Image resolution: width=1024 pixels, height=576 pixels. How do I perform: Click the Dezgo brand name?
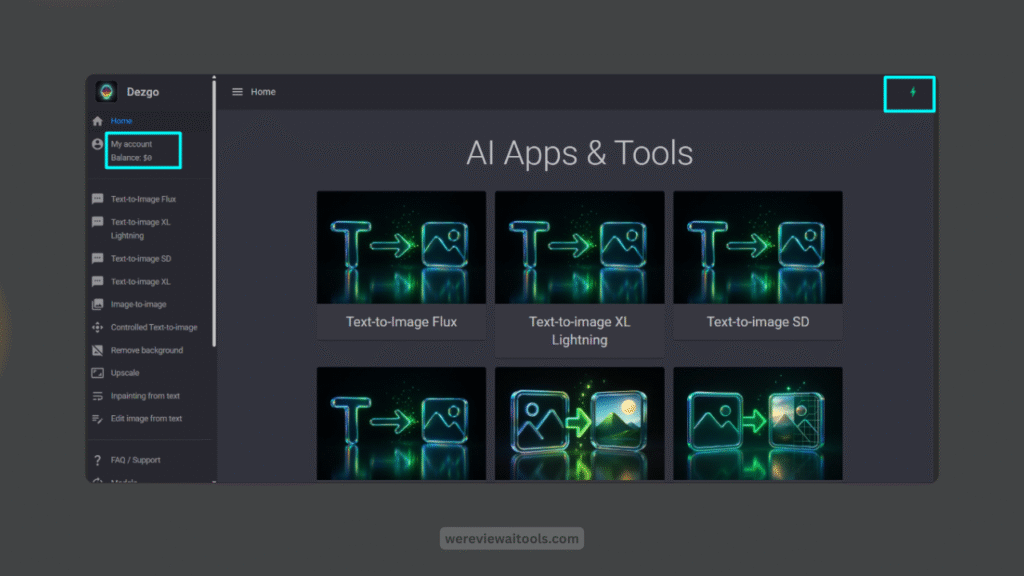tap(143, 92)
